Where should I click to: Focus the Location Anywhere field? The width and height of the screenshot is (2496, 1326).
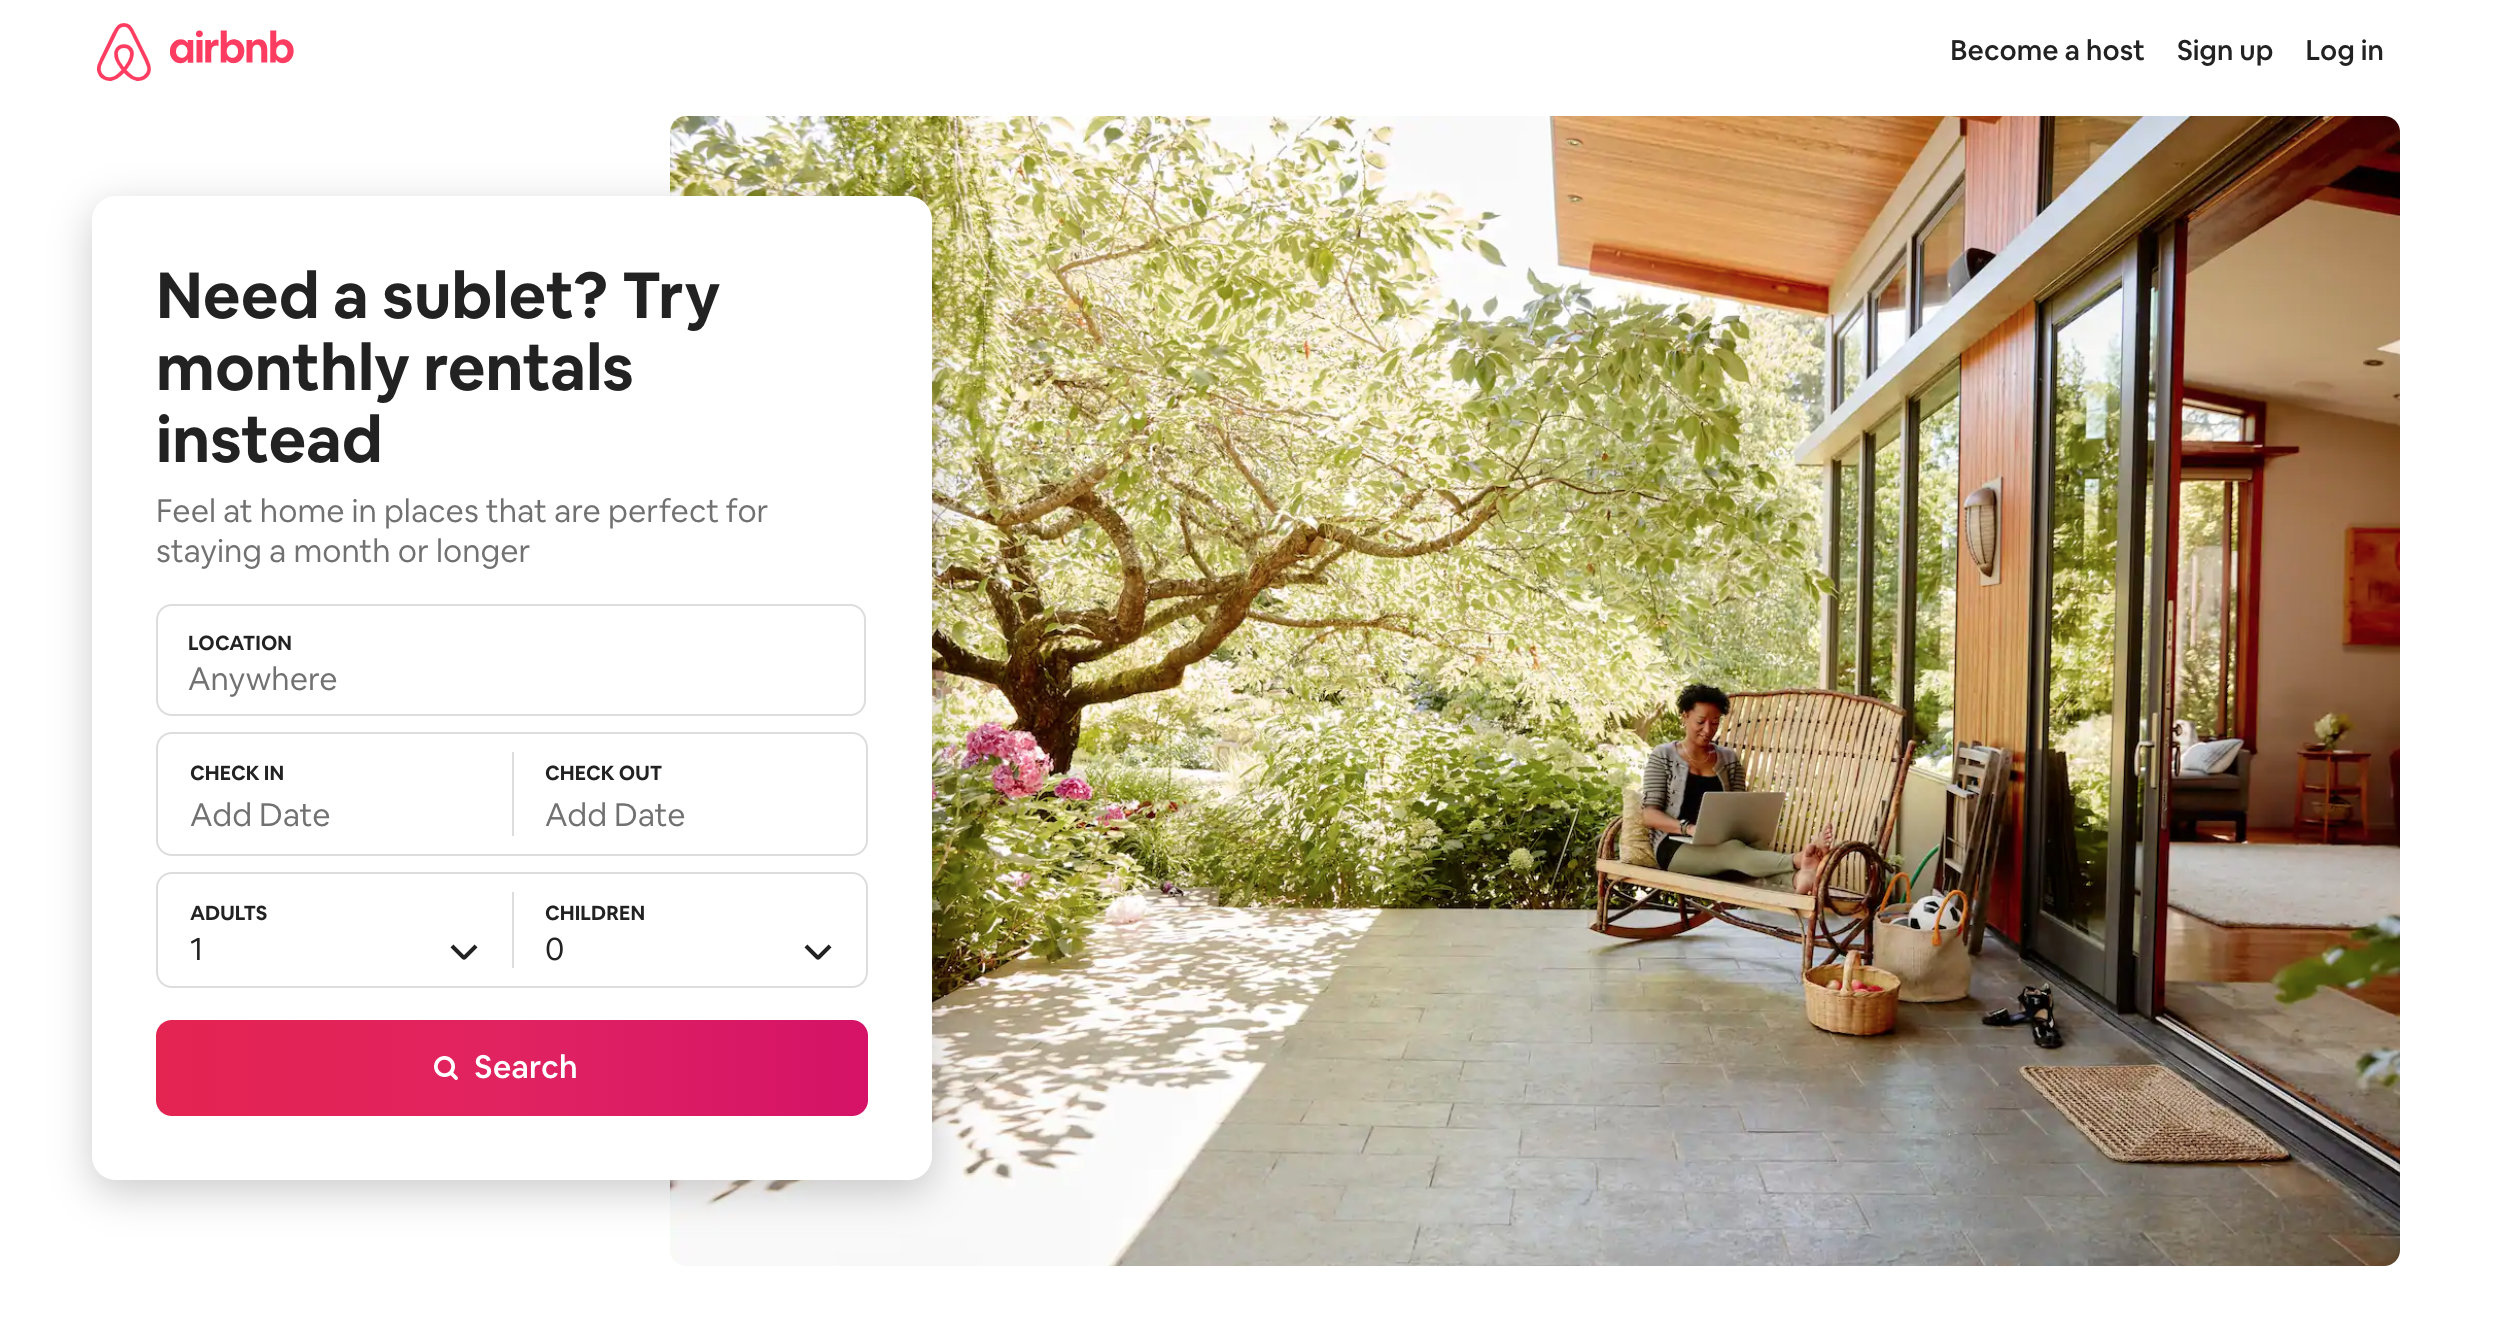pyautogui.click(x=511, y=660)
